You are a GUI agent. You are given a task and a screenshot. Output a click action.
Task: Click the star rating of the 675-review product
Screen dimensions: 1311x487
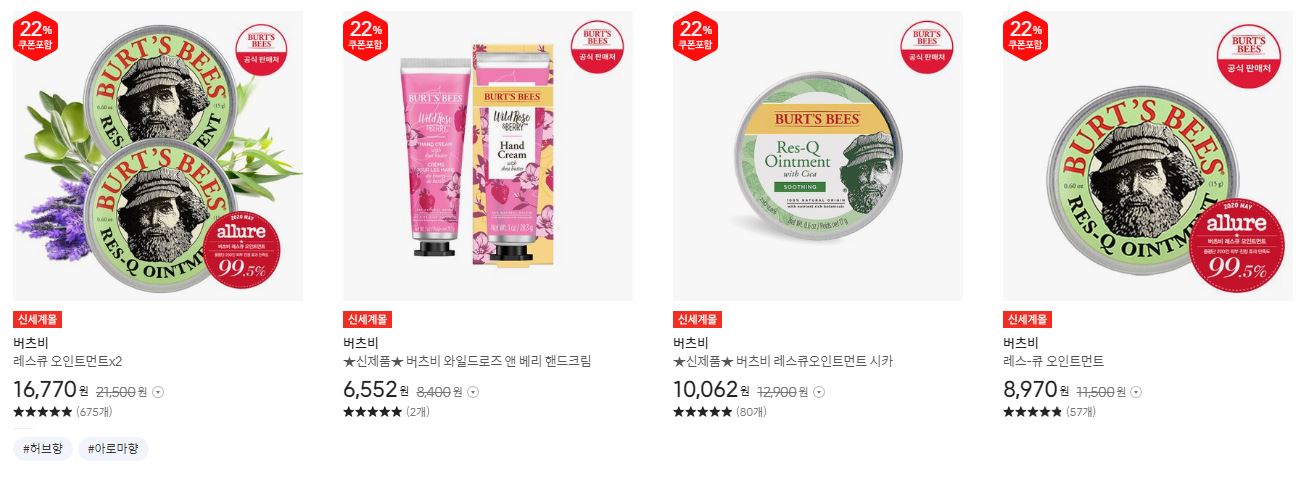(x=42, y=412)
